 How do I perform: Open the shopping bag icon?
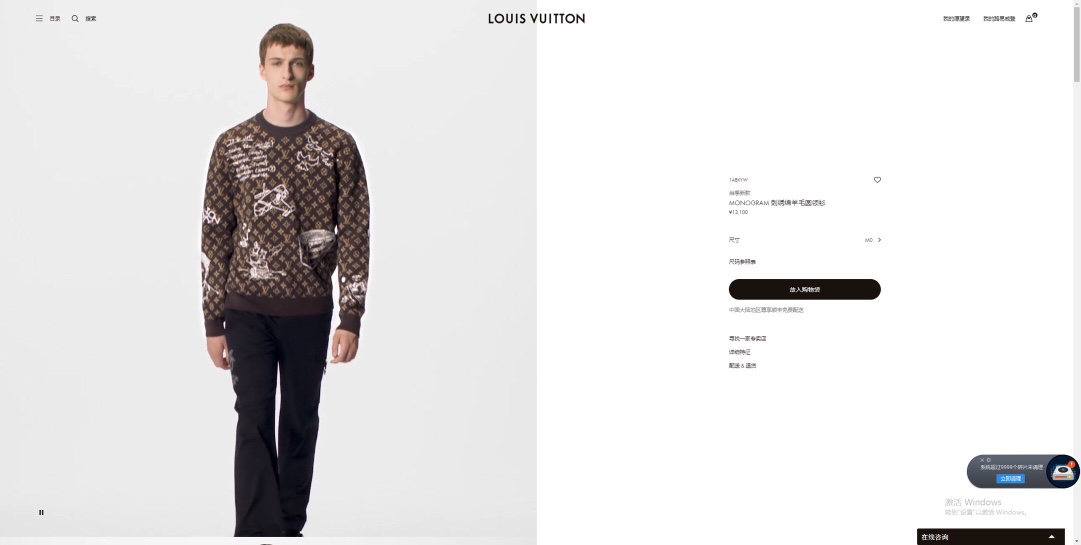click(1029, 19)
